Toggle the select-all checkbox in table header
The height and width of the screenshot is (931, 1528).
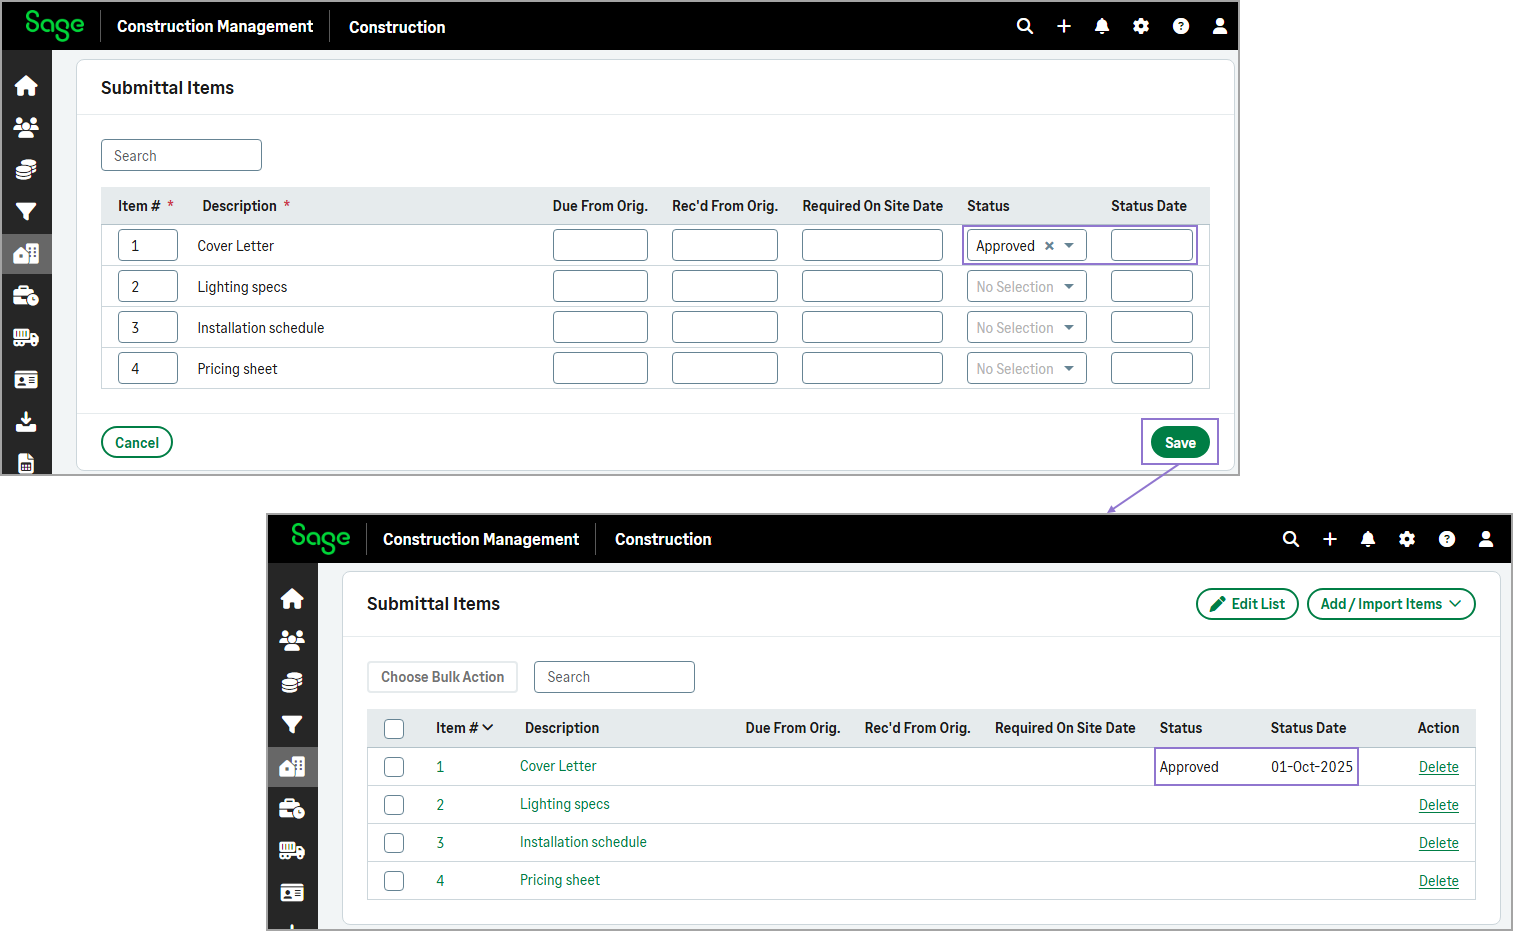(x=394, y=729)
